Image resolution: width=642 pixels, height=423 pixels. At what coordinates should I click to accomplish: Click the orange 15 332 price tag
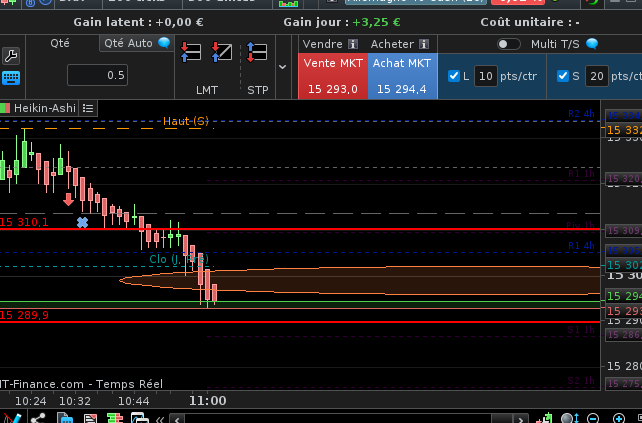pyautogui.click(x=624, y=130)
